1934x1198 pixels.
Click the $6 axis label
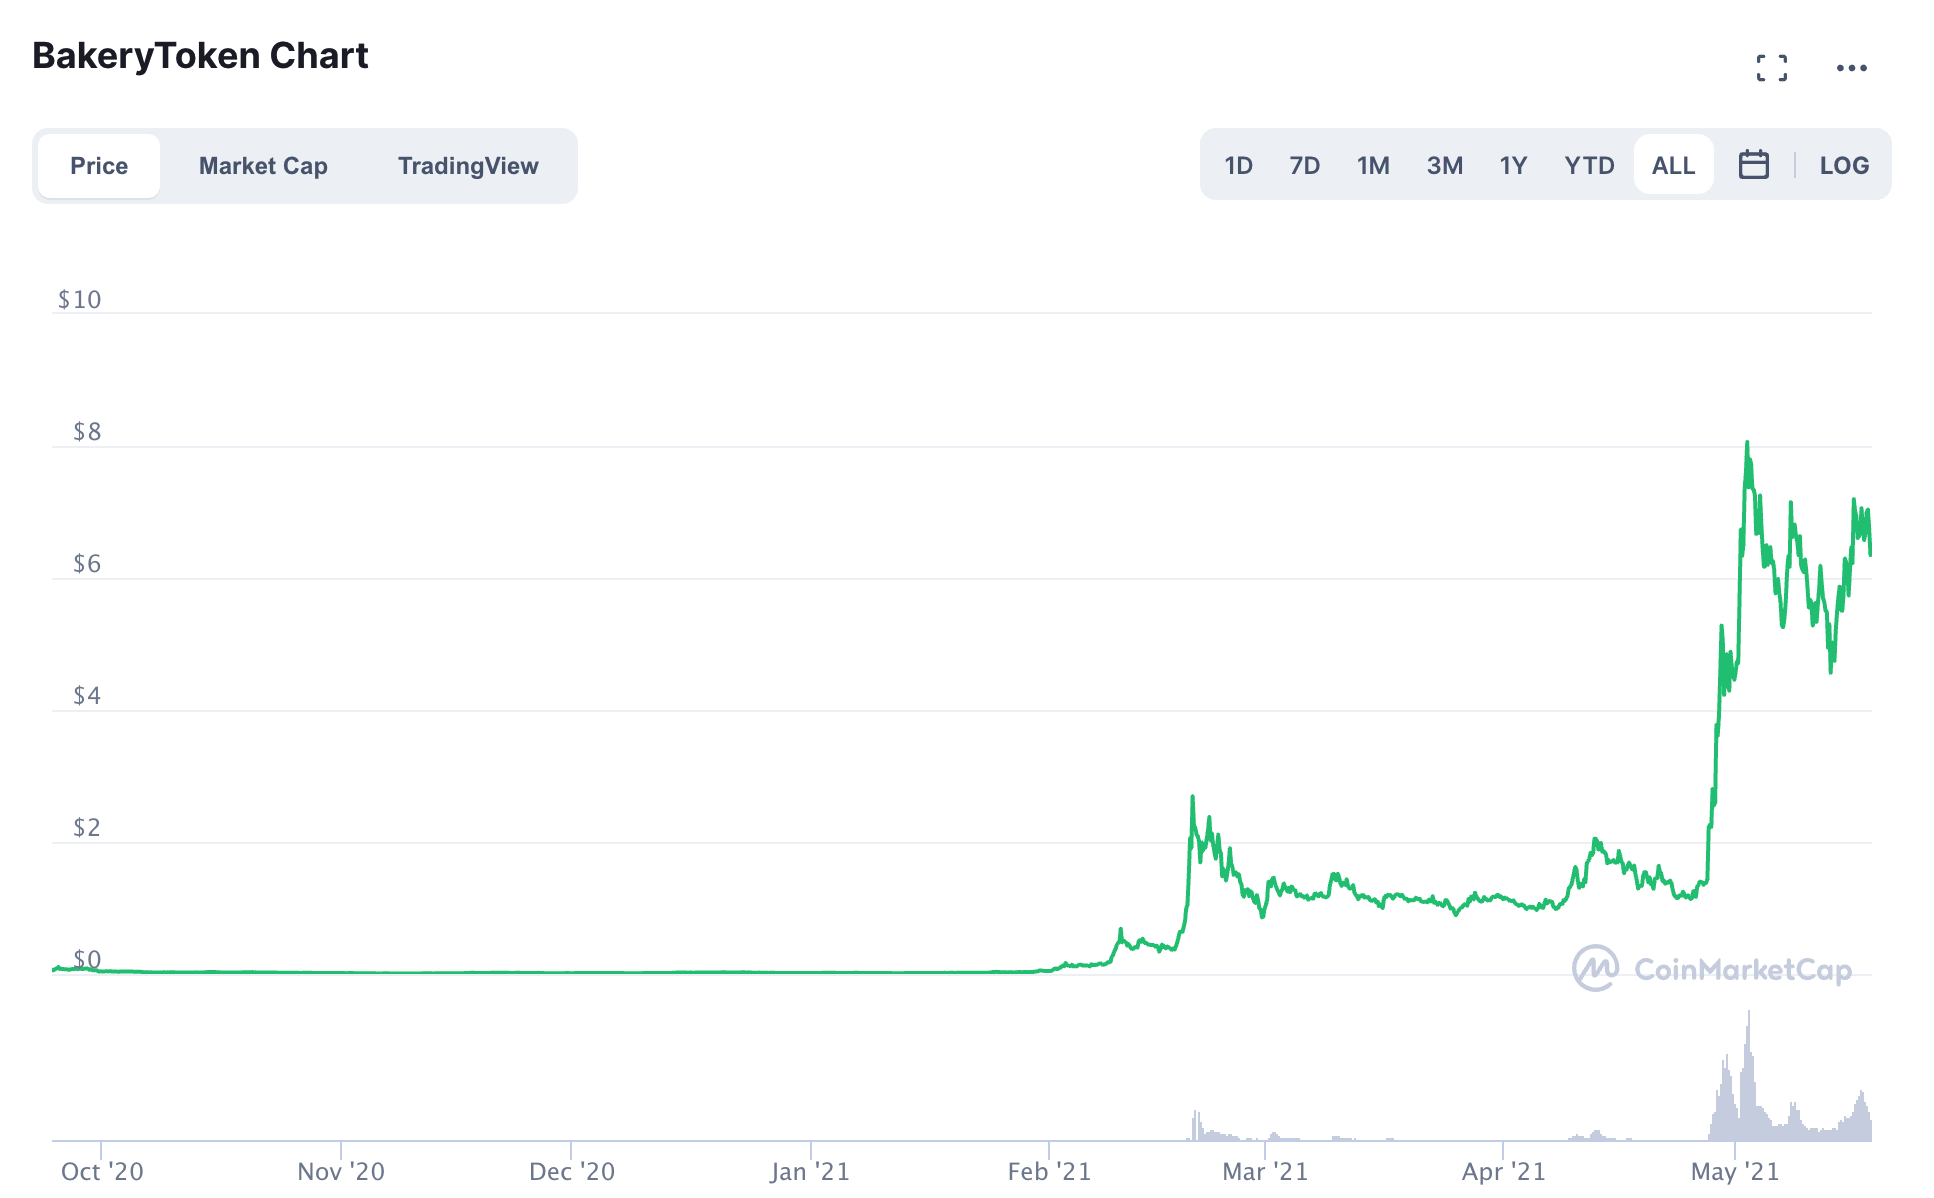(87, 563)
